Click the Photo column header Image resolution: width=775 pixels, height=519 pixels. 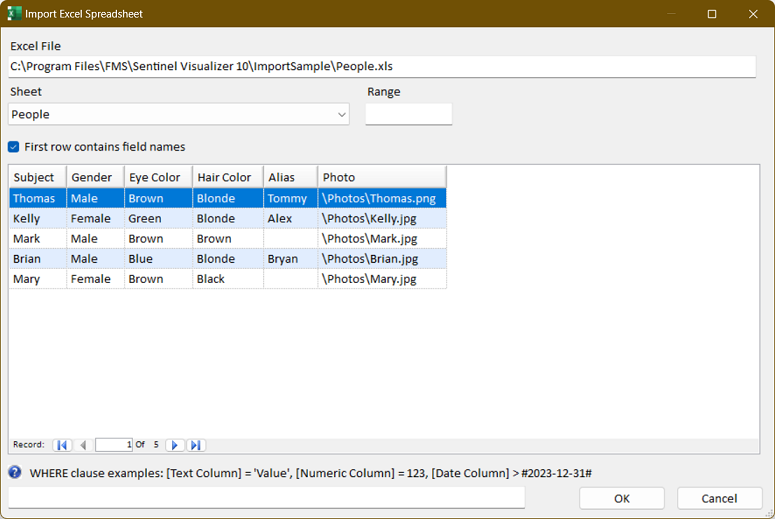[x=382, y=177]
